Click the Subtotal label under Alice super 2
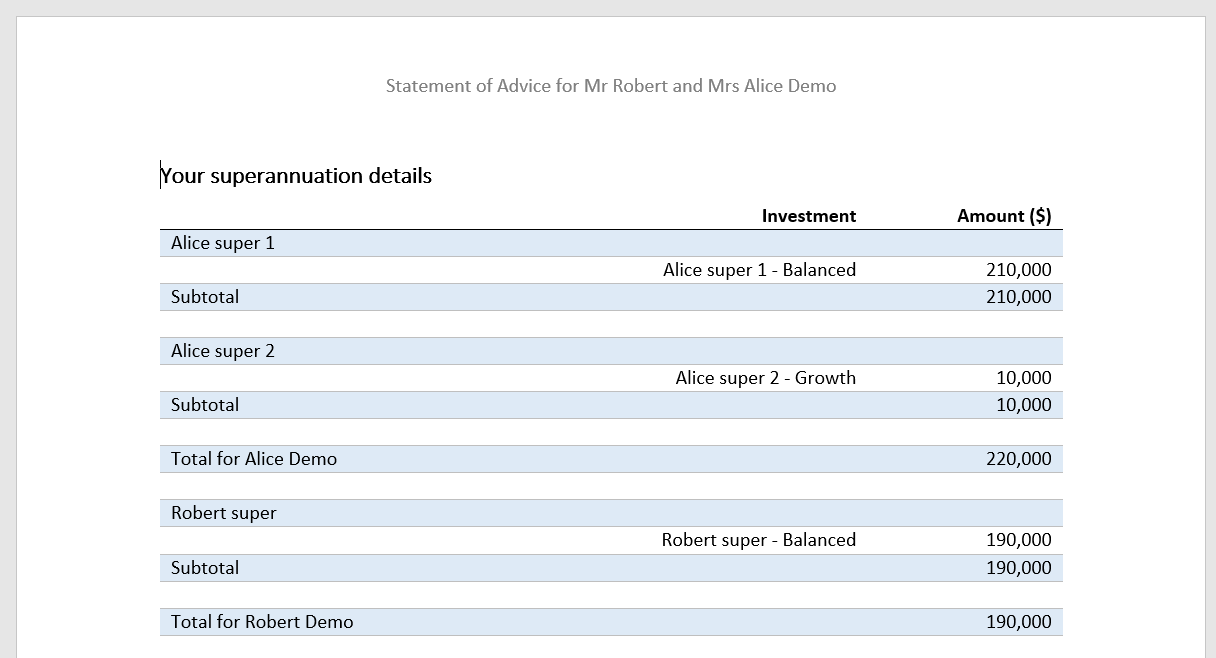Screen dimensions: 1216x658 pyautogui.click(x=205, y=405)
